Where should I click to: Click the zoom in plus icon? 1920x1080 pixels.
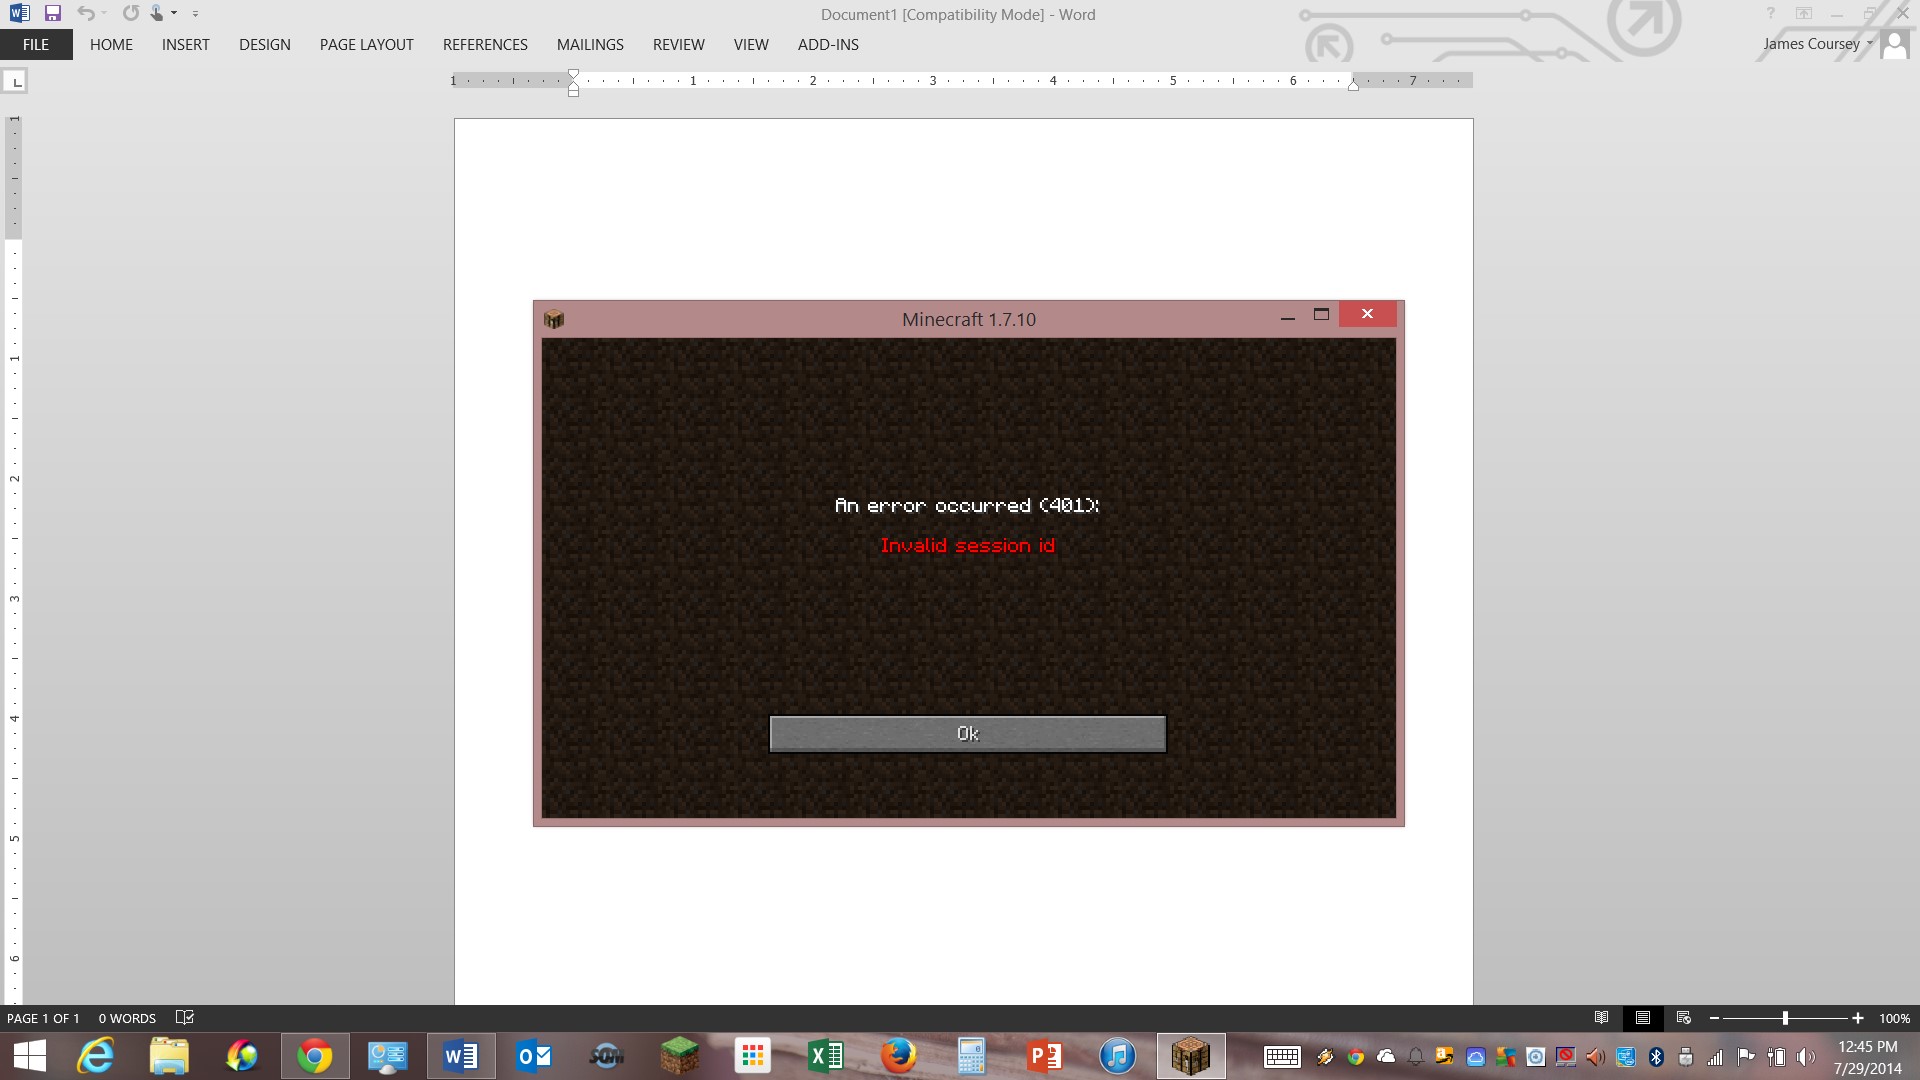[x=1857, y=1018]
